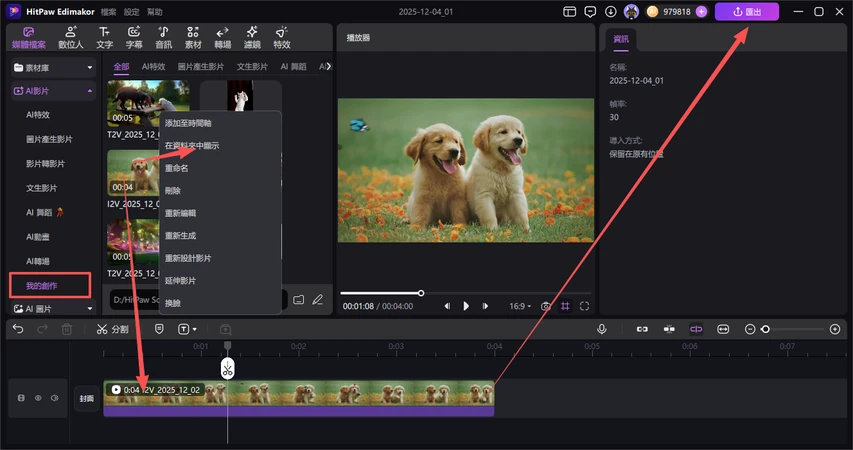The height and width of the screenshot is (450, 853).
Task: Open the 轉場 transitions tool
Action: [222, 38]
